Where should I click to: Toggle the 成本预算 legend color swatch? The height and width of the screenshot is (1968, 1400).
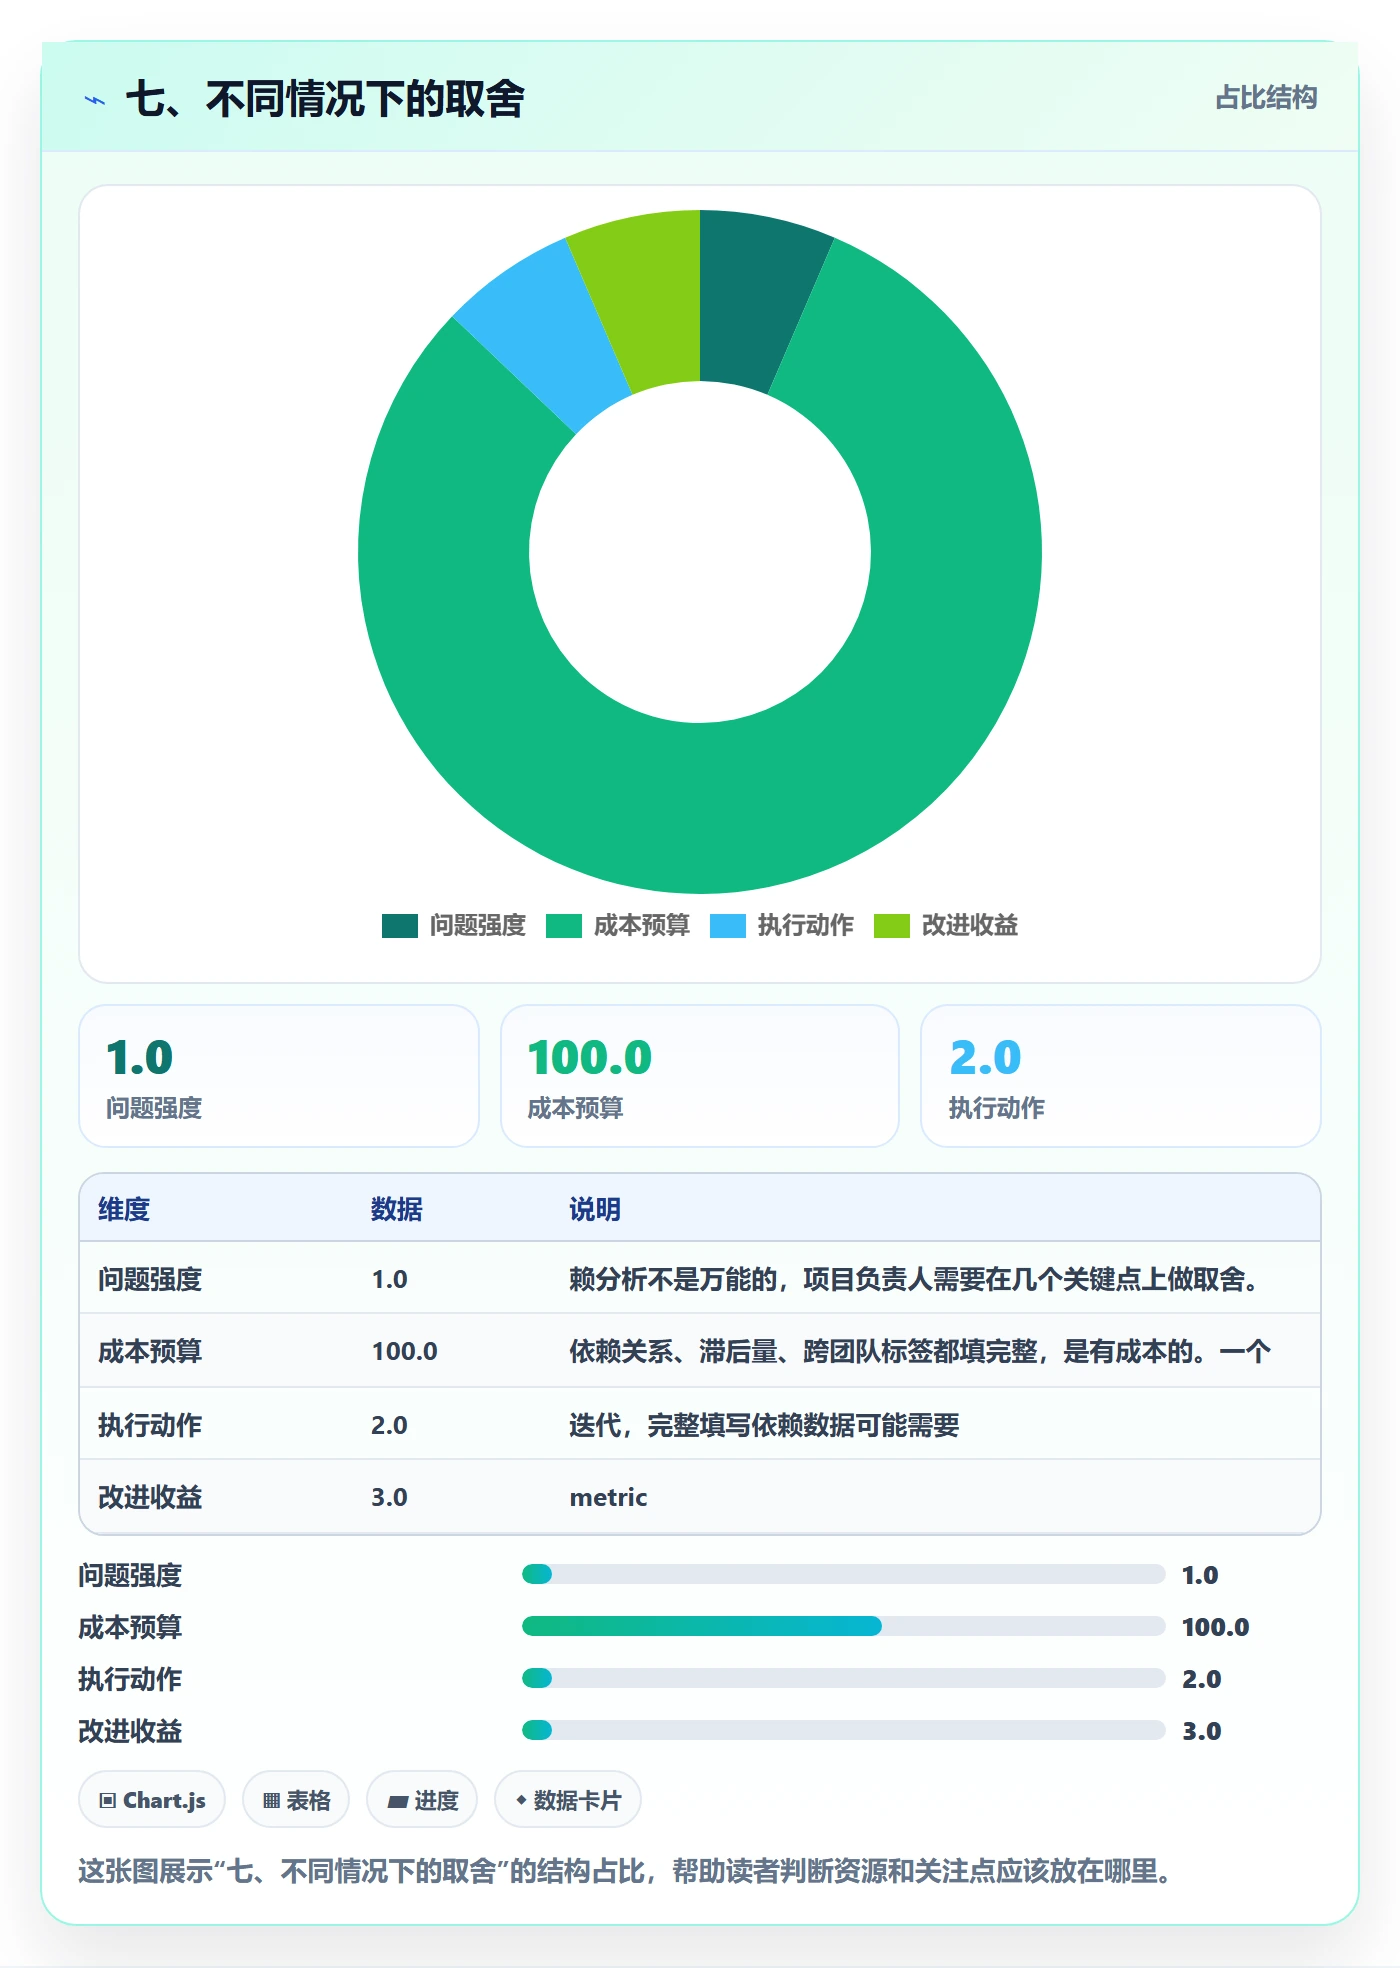[x=564, y=926]
